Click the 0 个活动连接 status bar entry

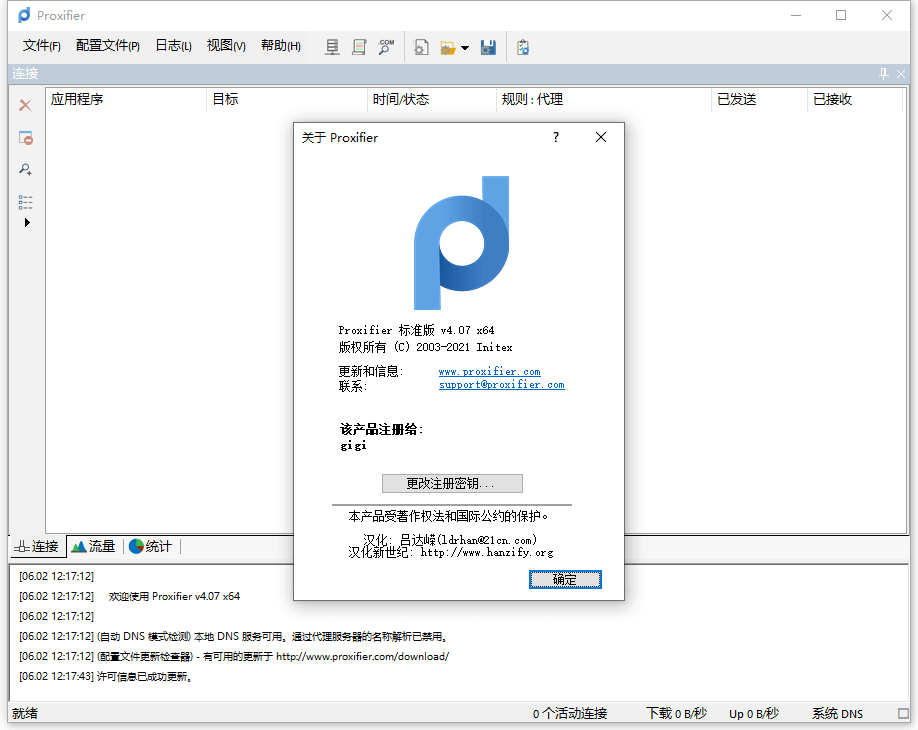[x=570, y=713]
